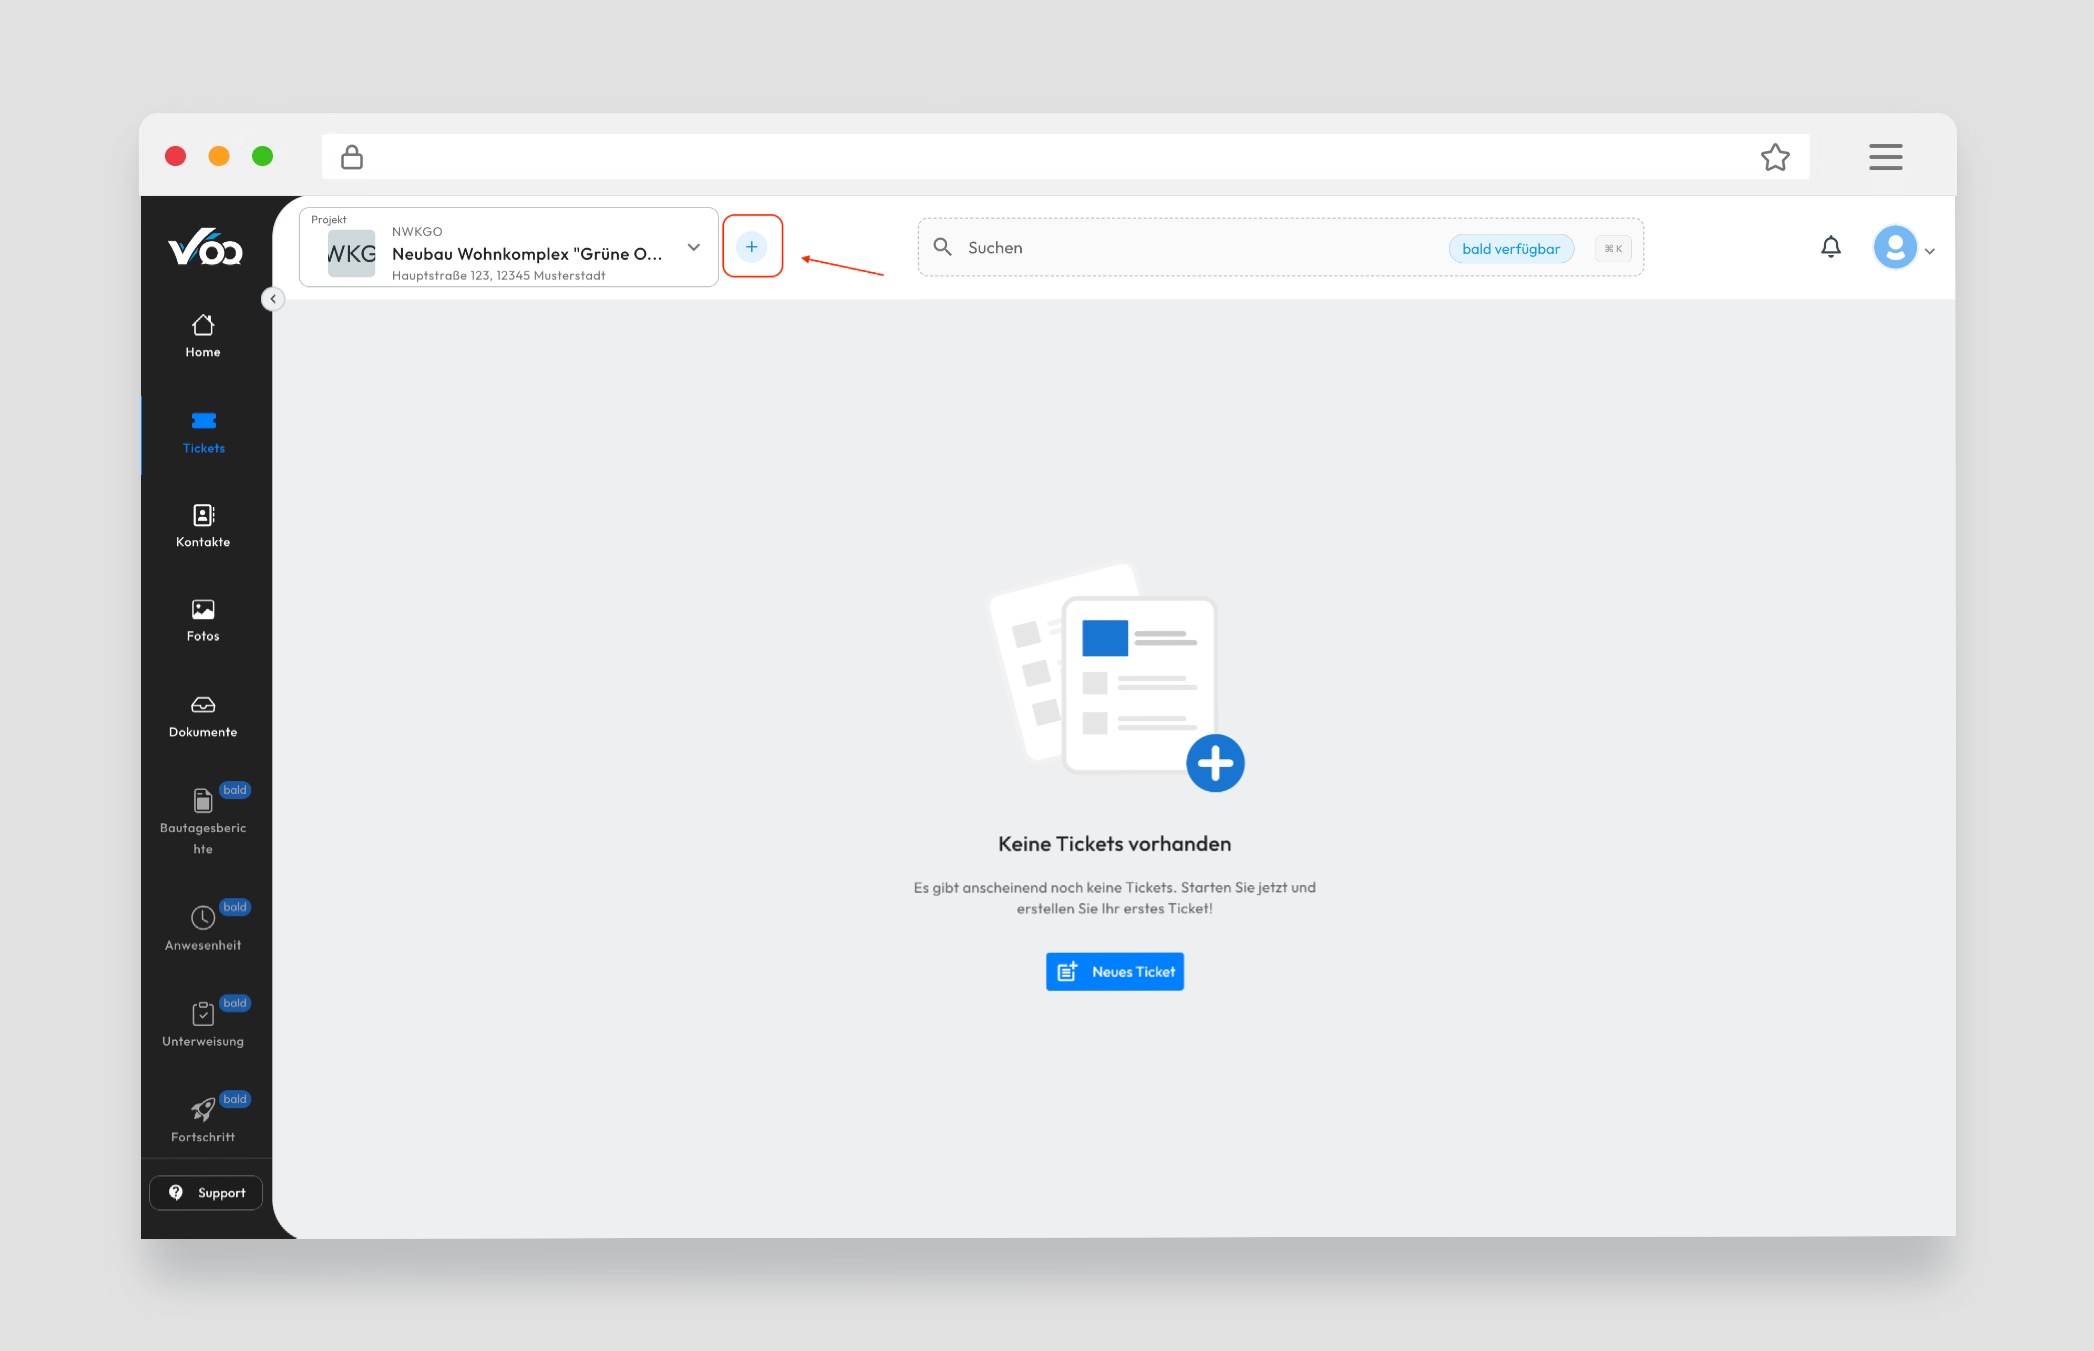
Task: Add a new project with plus button
Action: point(752,247)
